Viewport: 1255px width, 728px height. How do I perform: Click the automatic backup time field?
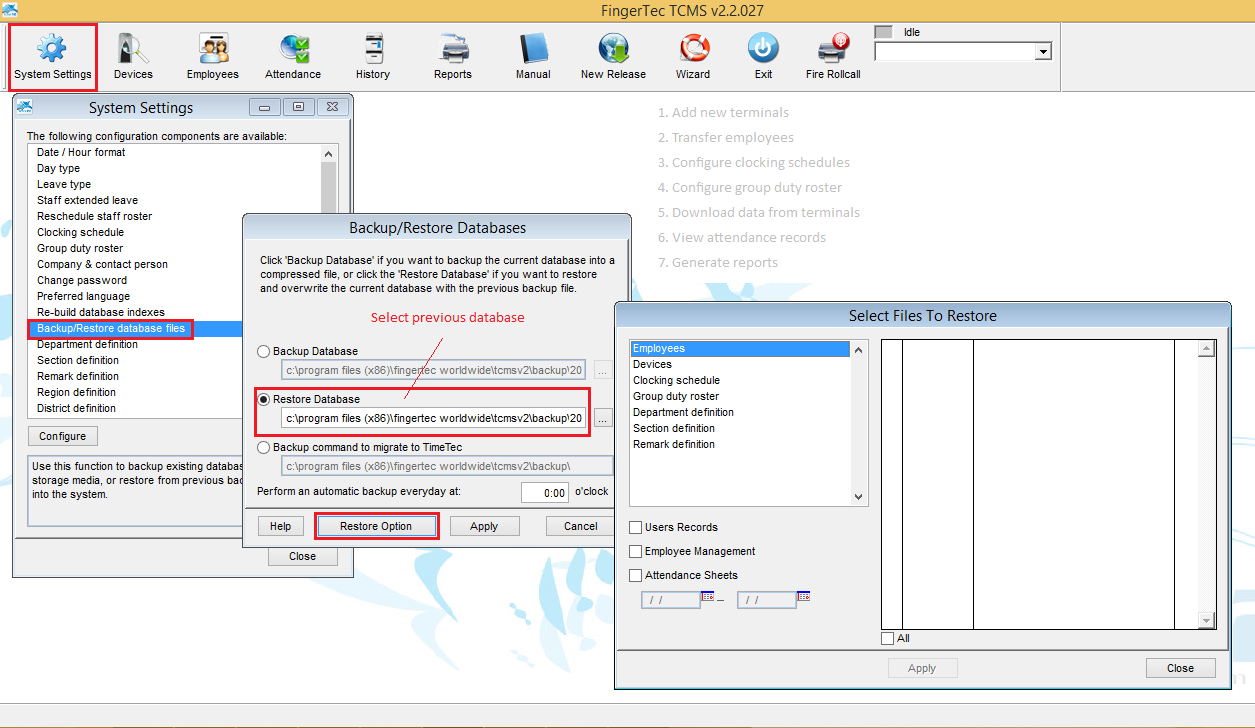tap(545, 493)
